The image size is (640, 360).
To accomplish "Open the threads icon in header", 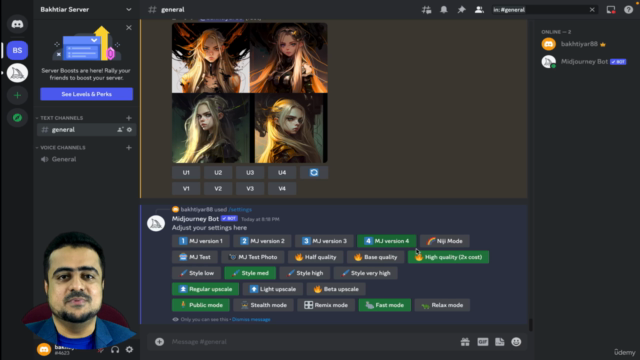I will 426,10.
